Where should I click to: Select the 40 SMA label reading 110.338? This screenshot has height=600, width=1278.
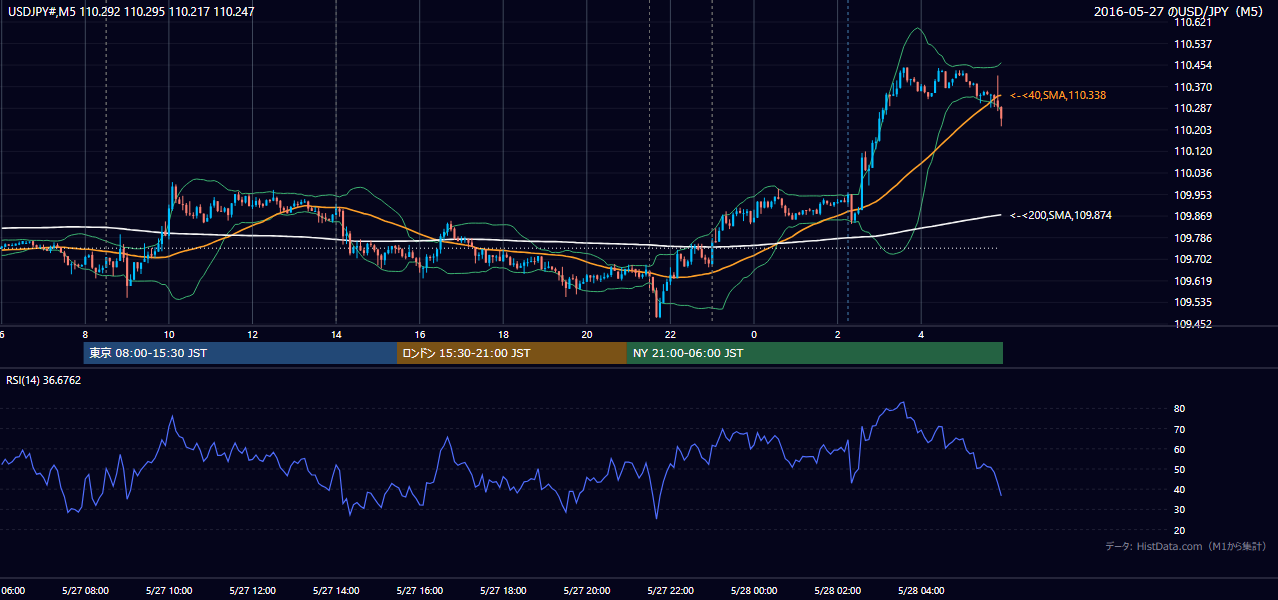1058,95
